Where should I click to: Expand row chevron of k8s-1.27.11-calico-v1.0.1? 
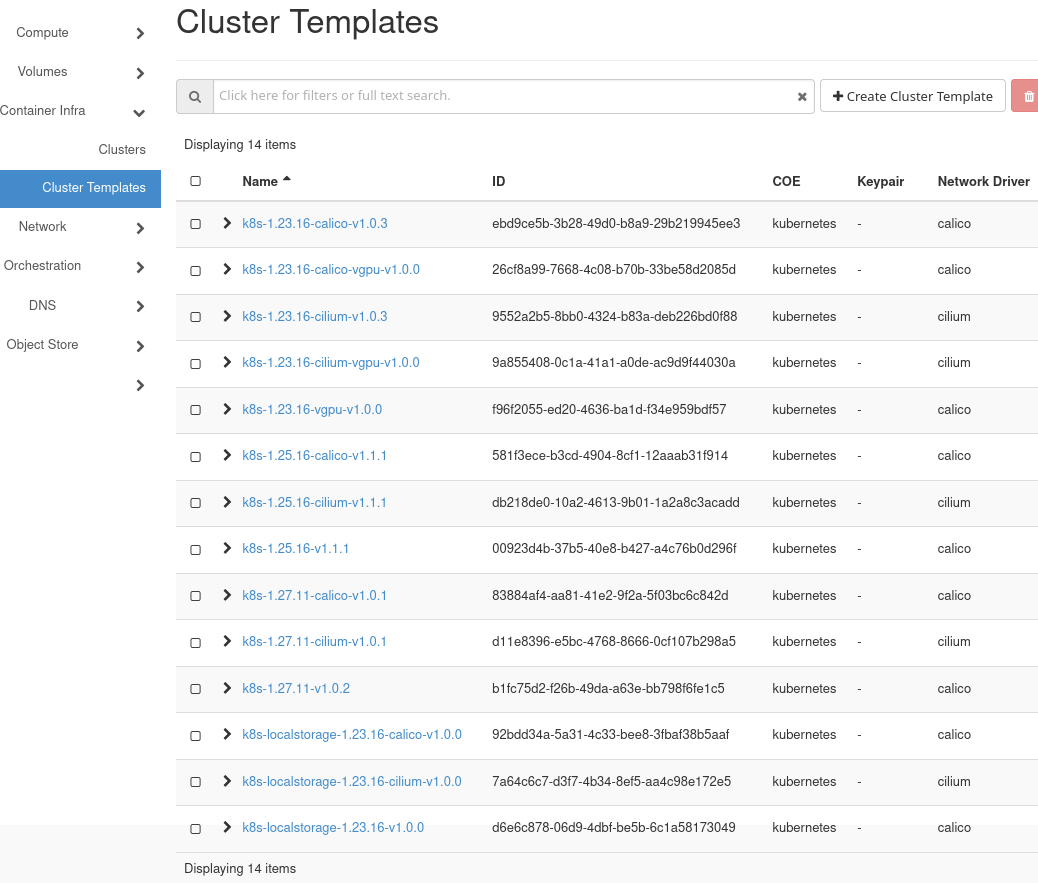[227, 595]
